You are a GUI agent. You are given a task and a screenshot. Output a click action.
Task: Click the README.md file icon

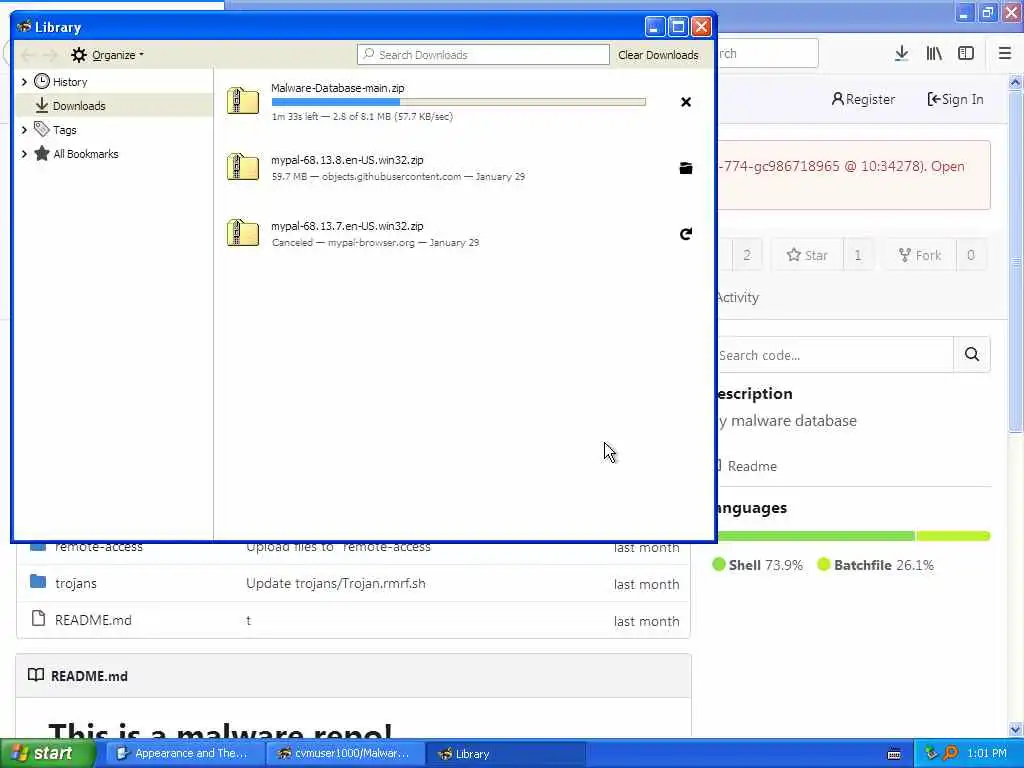39,618
